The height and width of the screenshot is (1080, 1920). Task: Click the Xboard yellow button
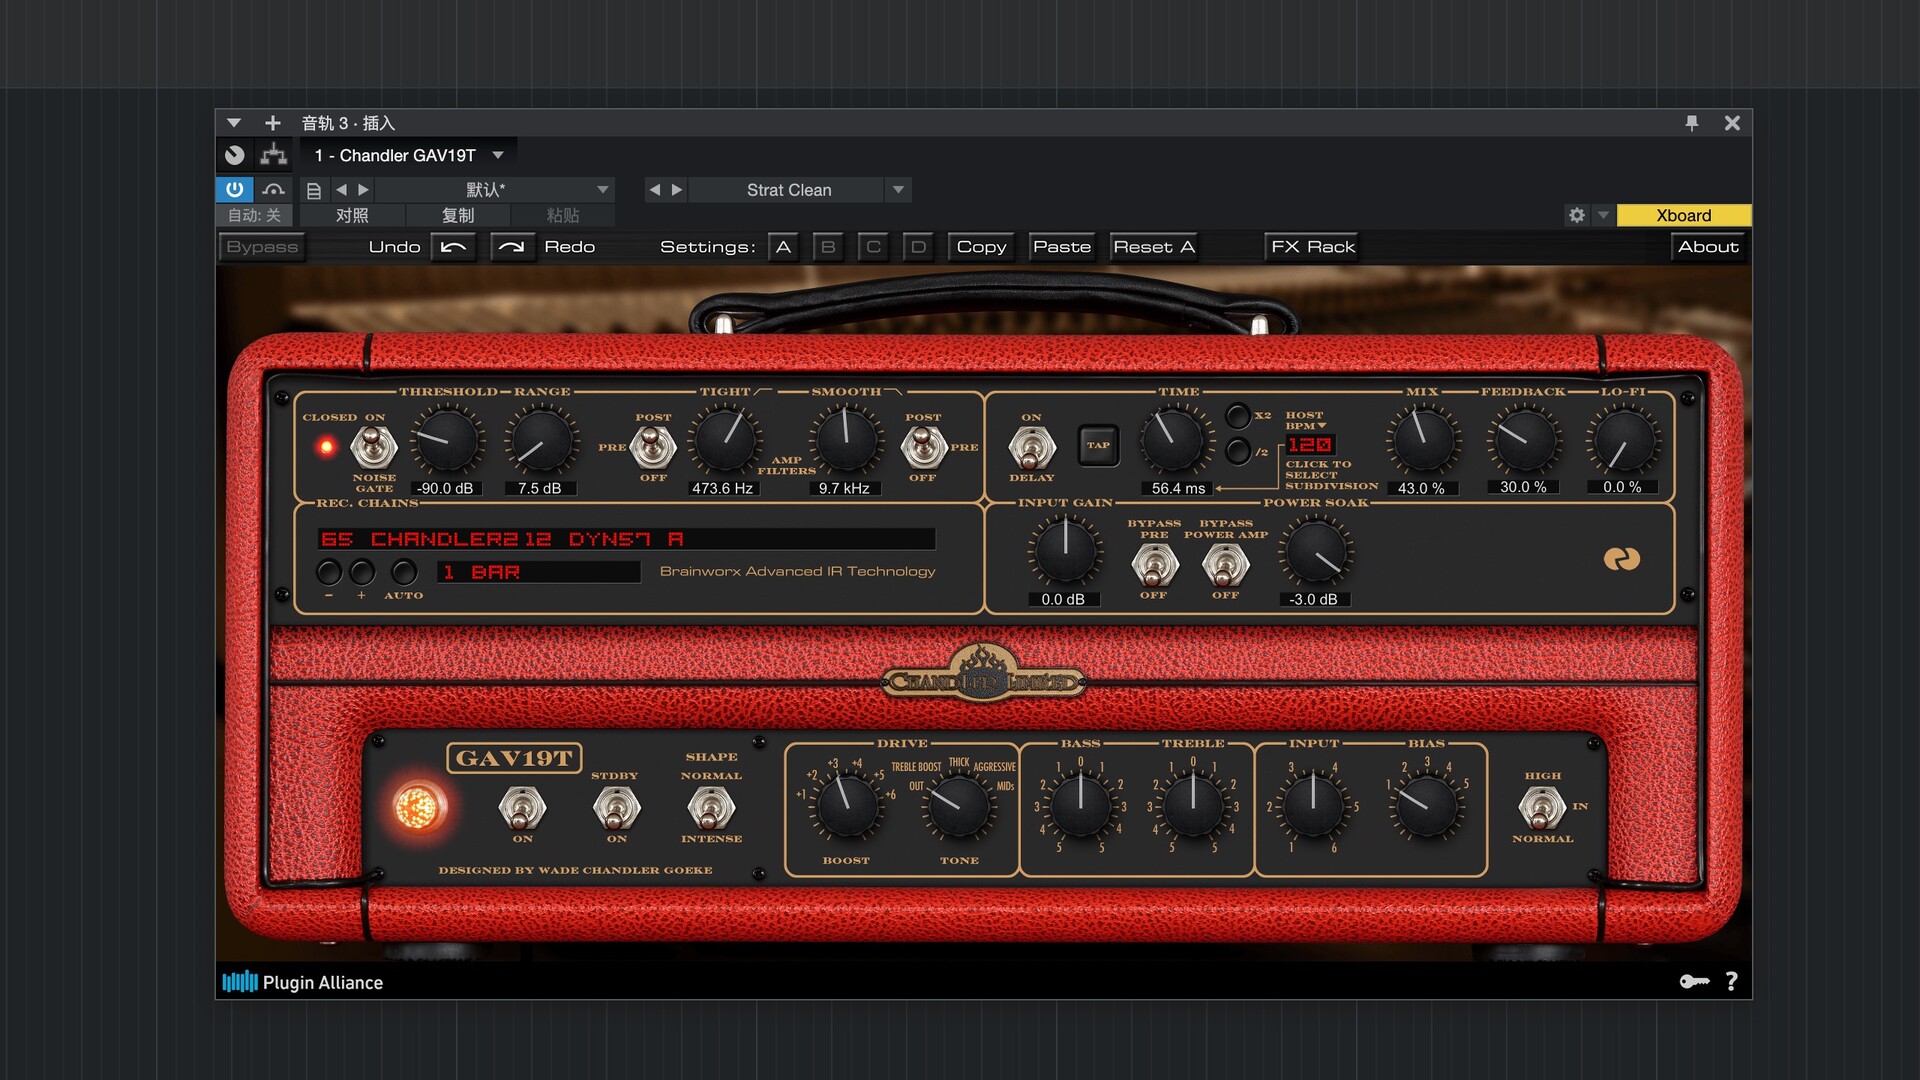(1684, 215)
